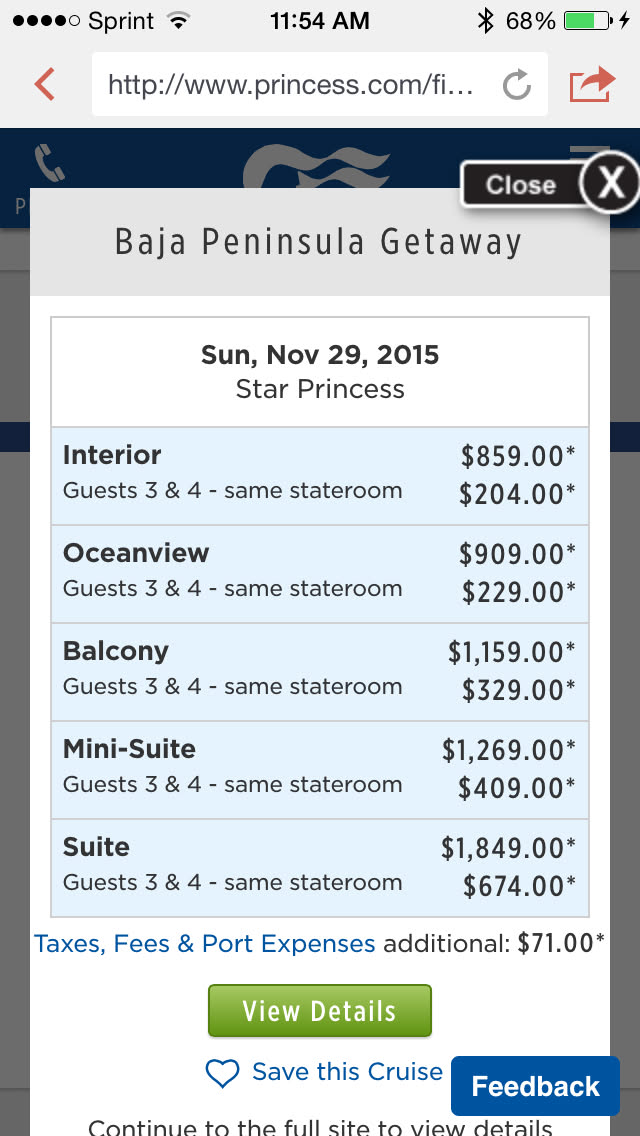Pick the Suite stateroom row

320,868
